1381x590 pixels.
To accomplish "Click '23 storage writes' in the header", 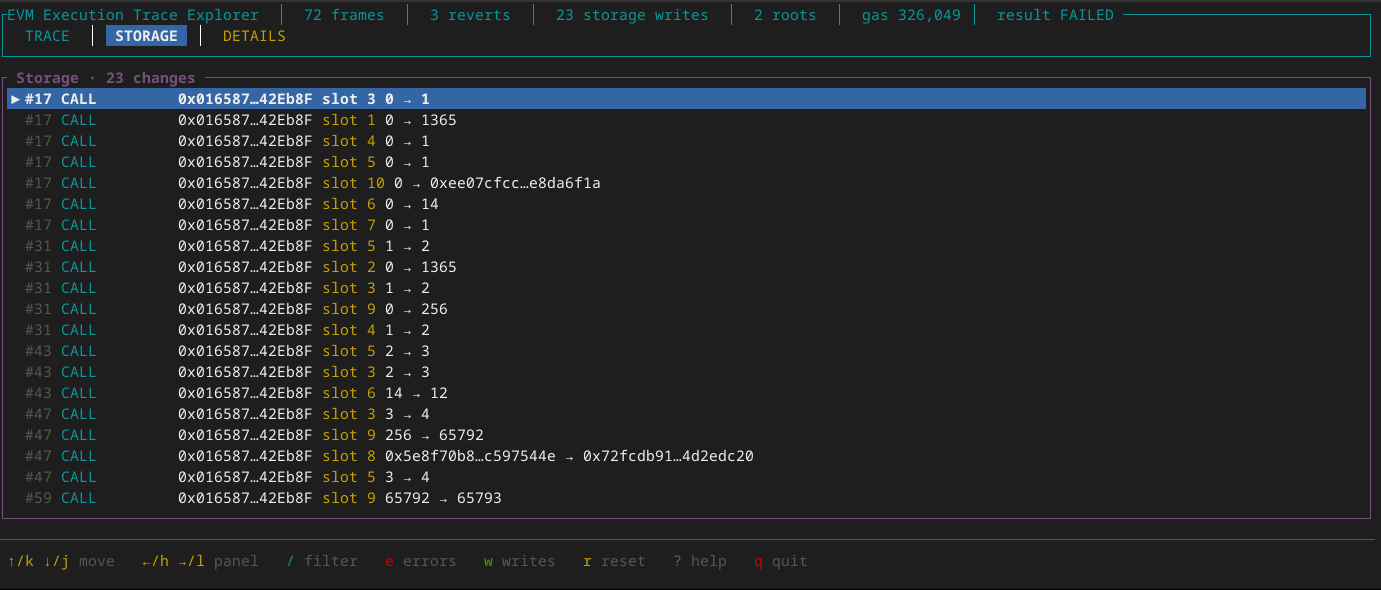I will coord(632,15).
